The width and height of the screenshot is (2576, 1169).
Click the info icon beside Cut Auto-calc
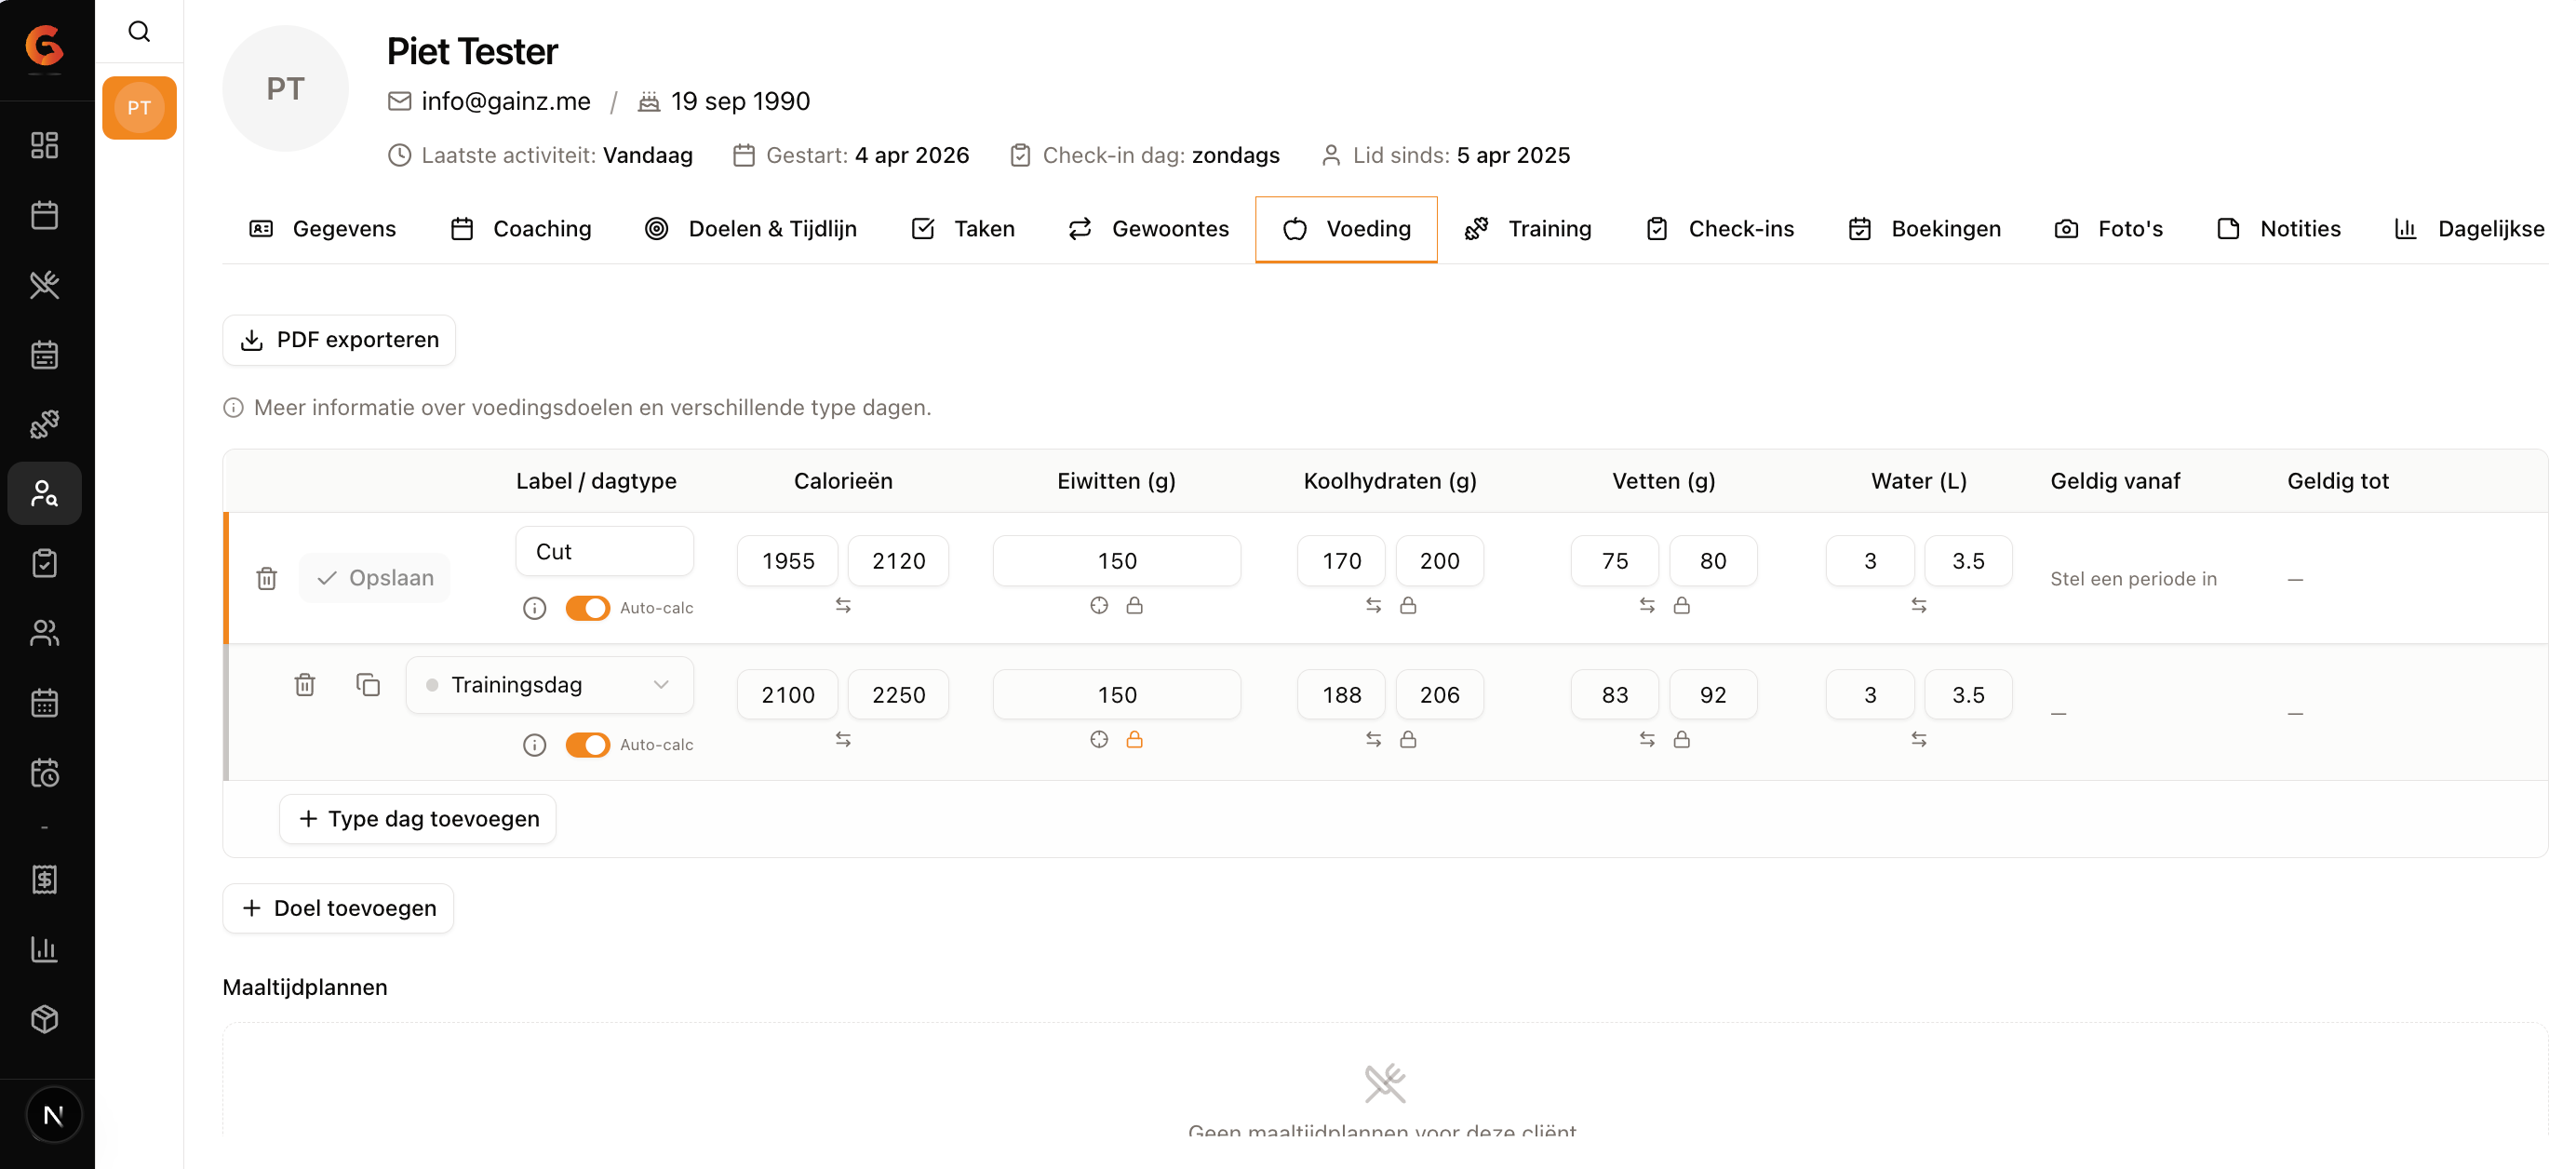pyautogui.click(x=535, y=608)
